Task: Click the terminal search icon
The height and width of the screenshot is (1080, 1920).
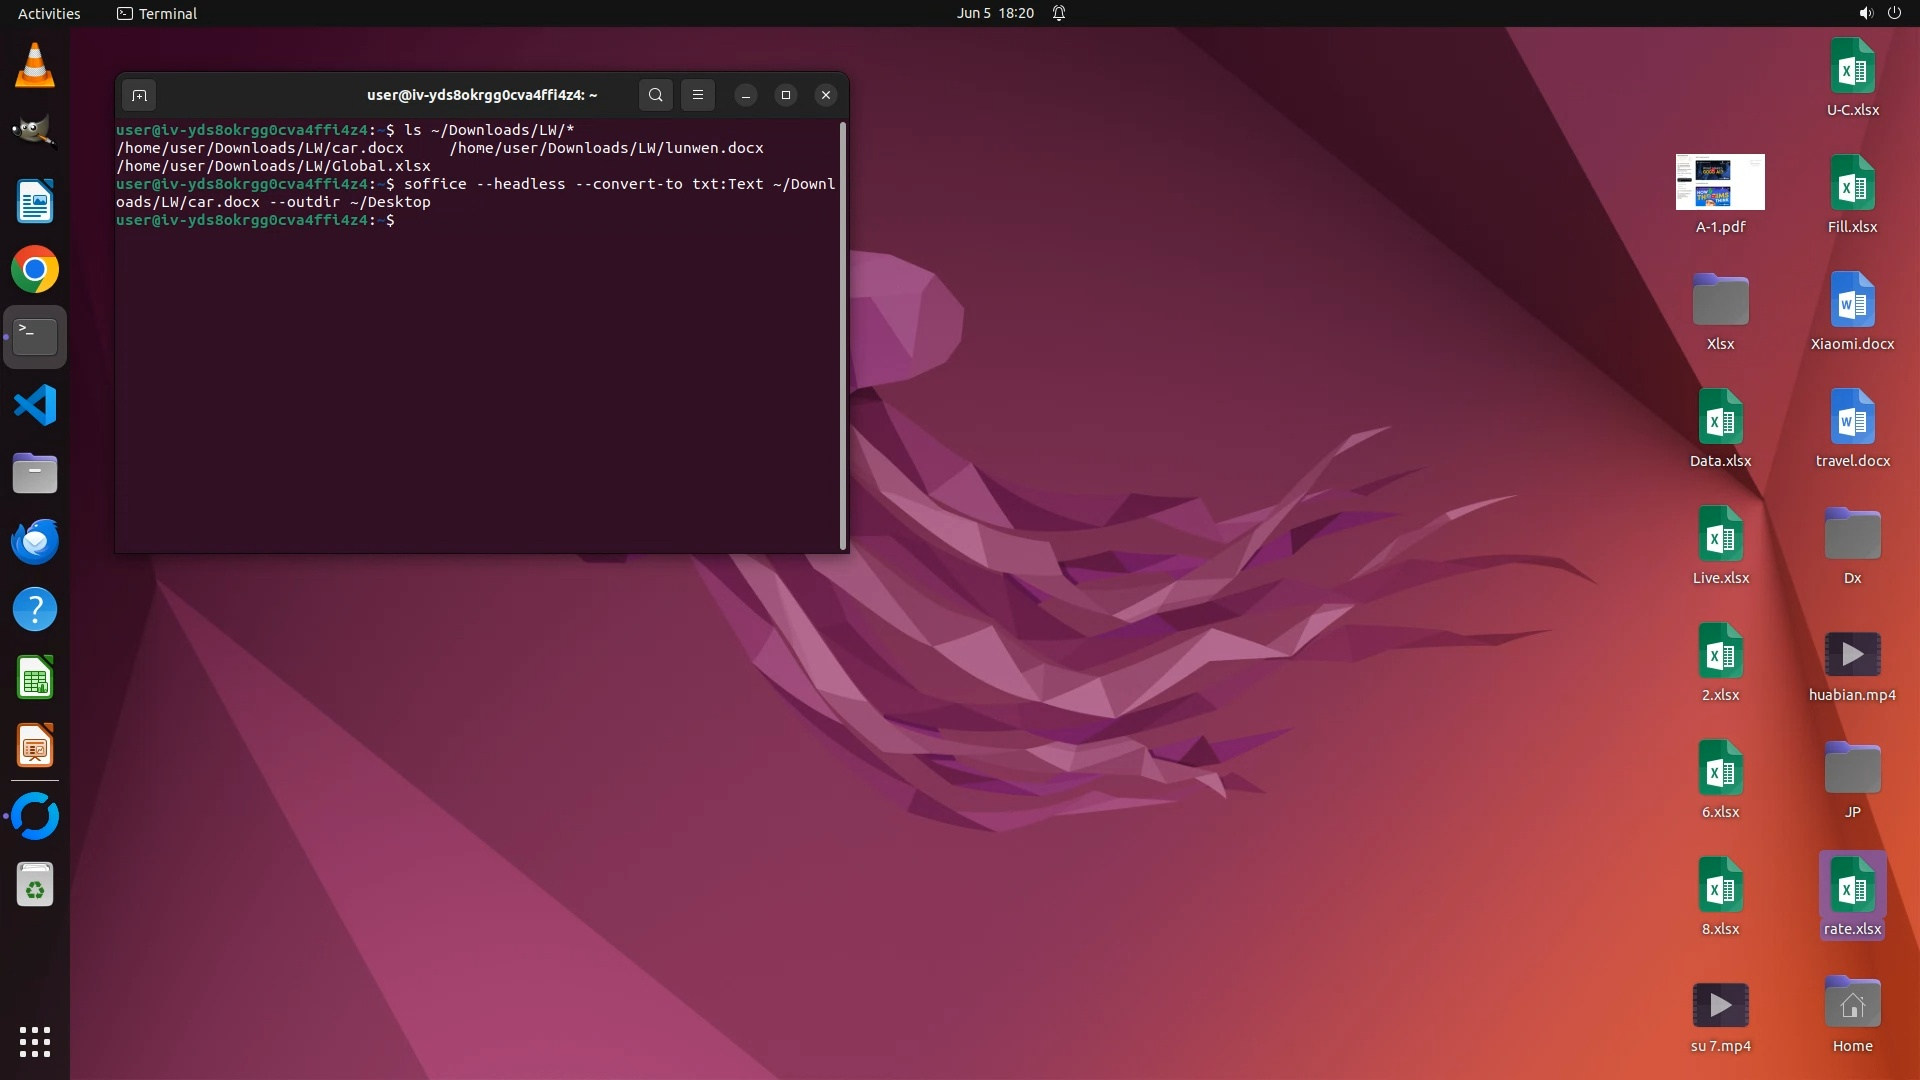Action: coord(655,95)
